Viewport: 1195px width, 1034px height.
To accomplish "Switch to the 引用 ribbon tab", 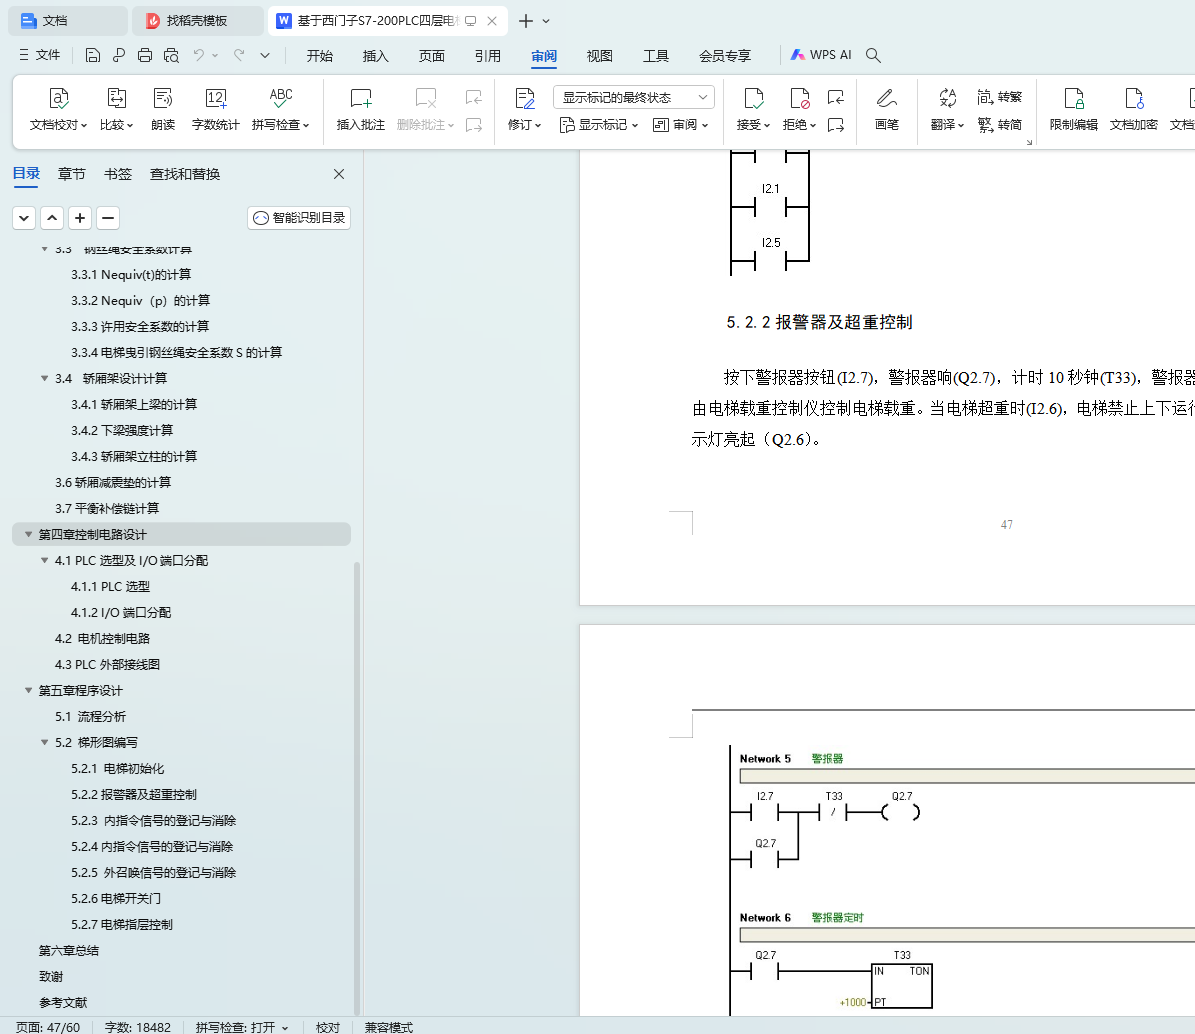I will point(487,56).
